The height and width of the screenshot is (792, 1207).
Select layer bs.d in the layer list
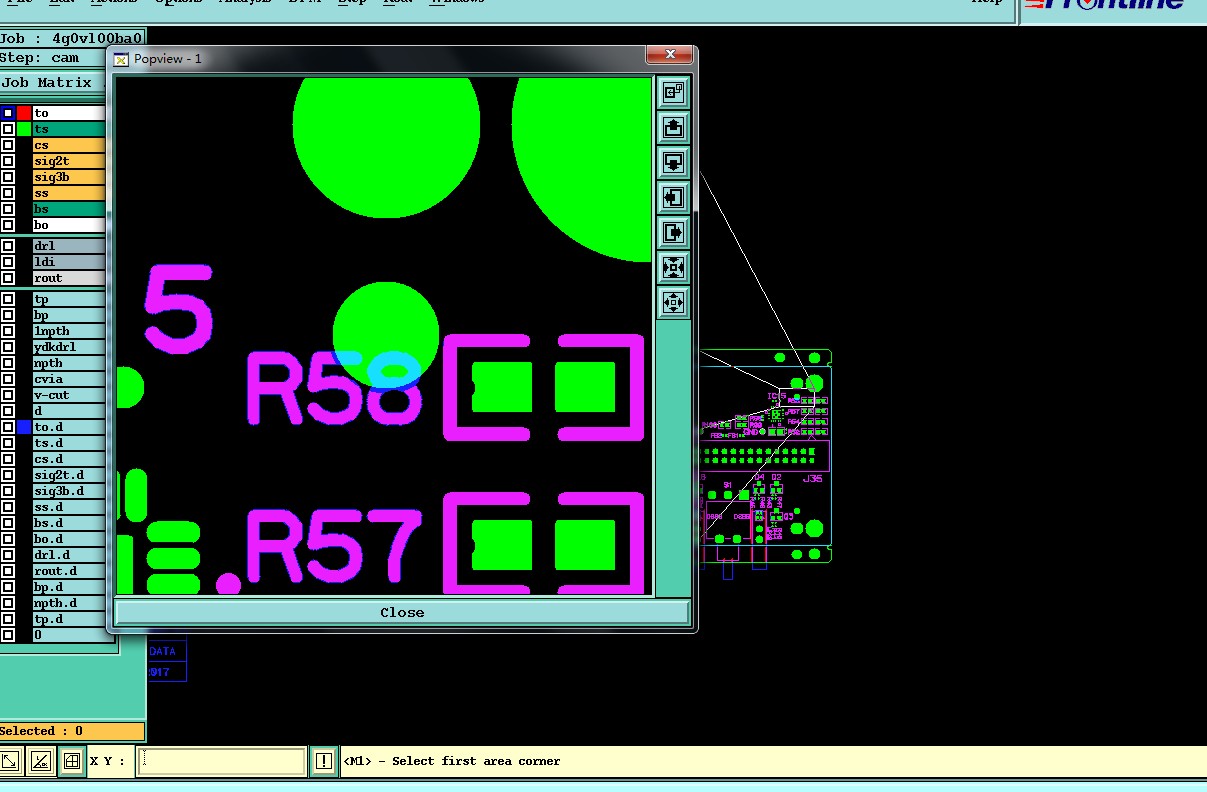(68, 523)
